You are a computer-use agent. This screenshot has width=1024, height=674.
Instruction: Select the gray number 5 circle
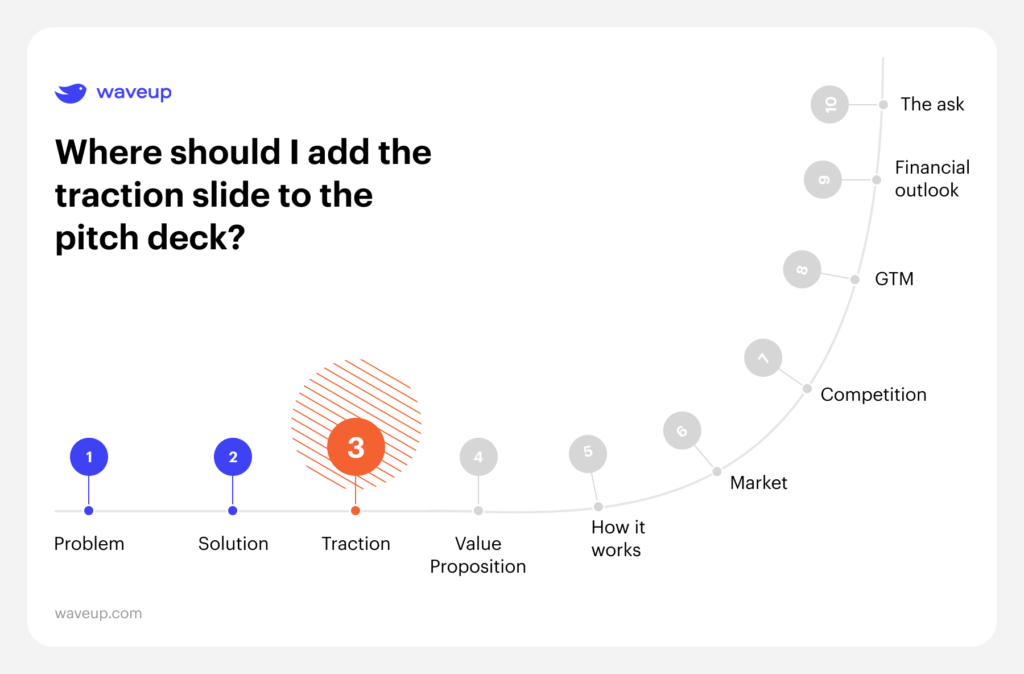point(588,452)
